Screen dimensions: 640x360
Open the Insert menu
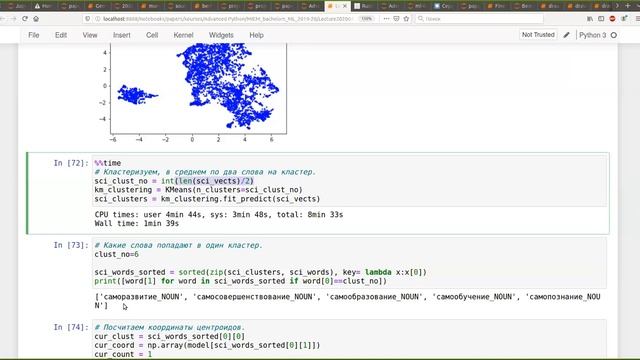click(x=122, y=35)
